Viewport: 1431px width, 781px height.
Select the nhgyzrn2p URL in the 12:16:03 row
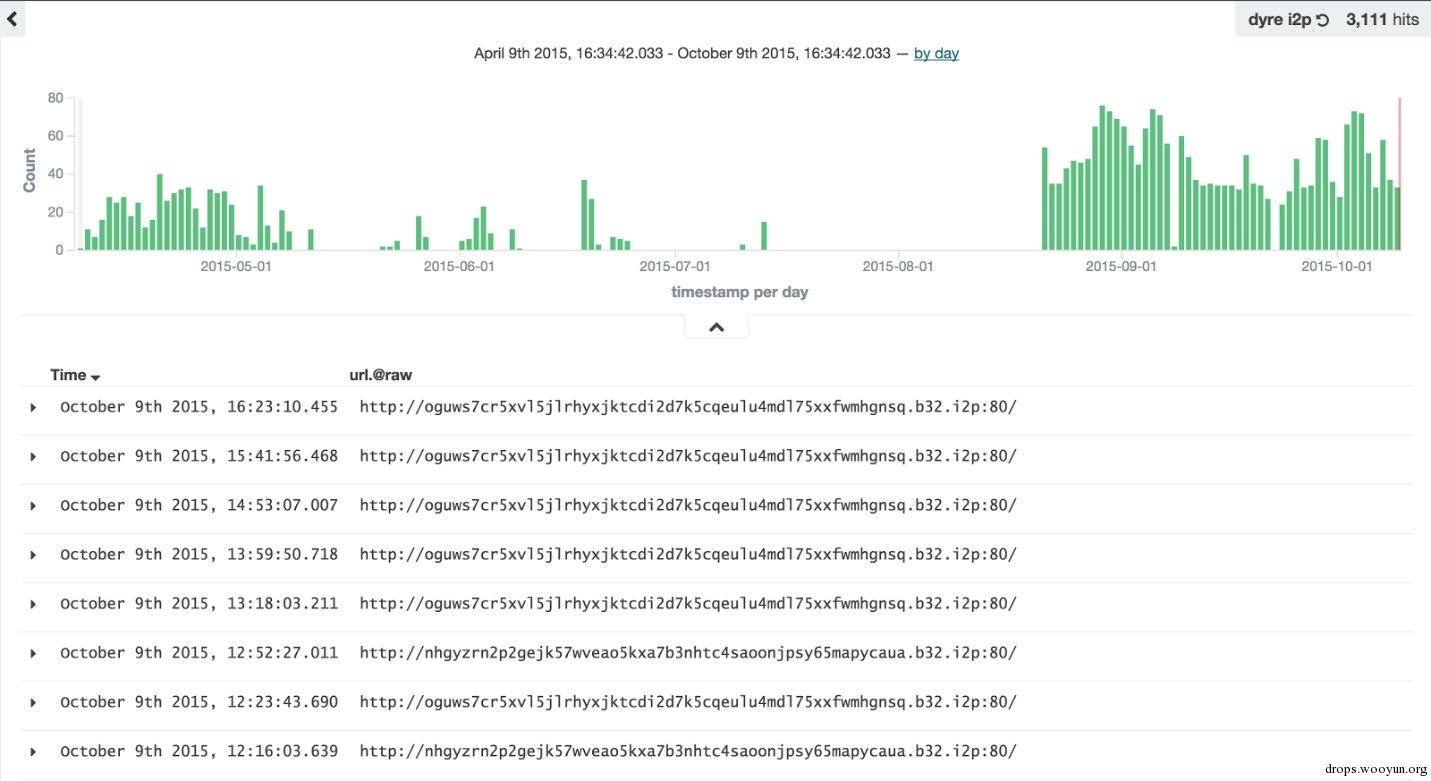pyautogui.click(x=688, y=751)
